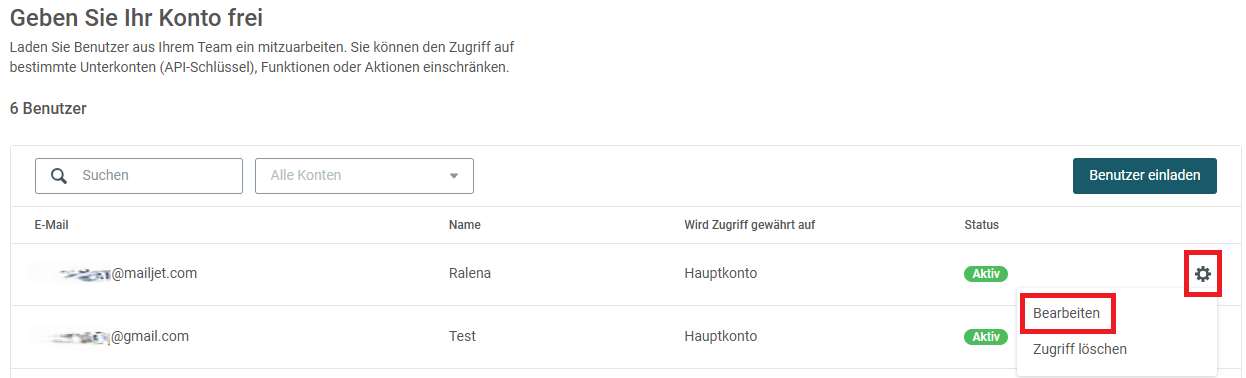Open the gear settings icon for Ralena
1246x378 pixels.
tap(1202, 274)
